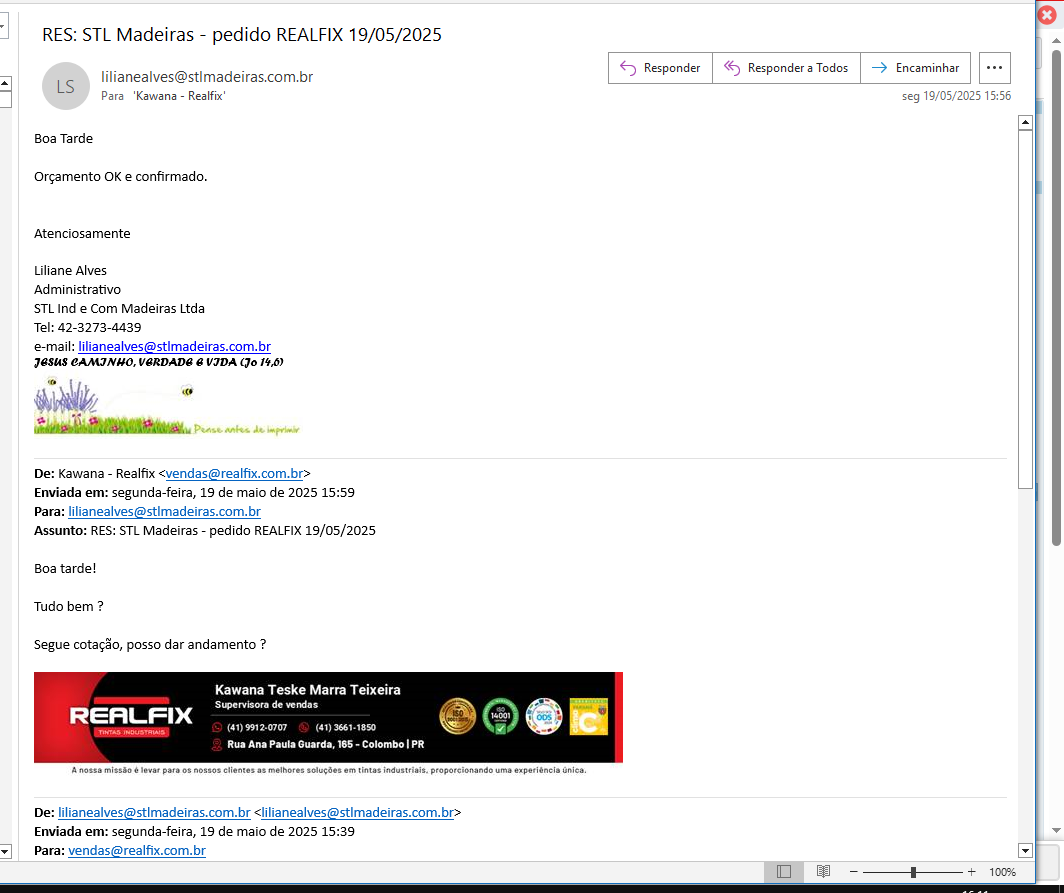Open zoom dialog via 100% label
This screenshot has height=893, width=1064.
click(1002, 872)
